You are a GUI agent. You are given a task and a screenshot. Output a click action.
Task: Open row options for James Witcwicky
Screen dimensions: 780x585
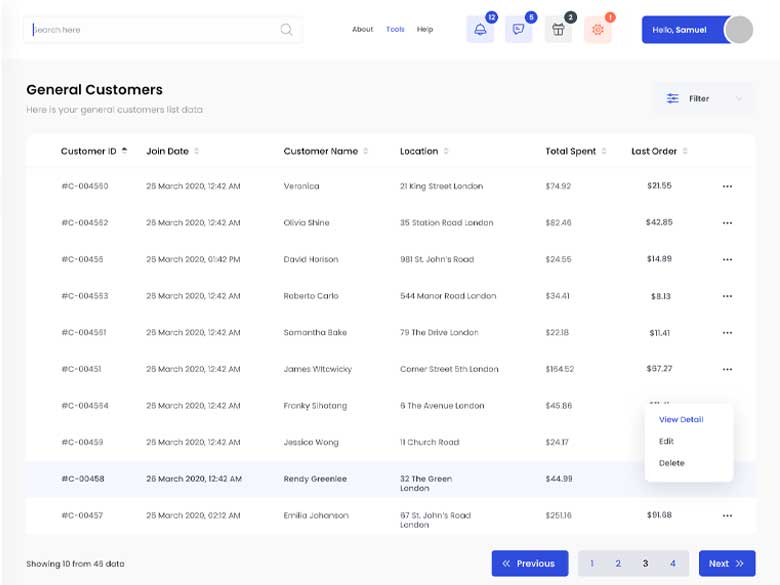[x=727, y=369]
